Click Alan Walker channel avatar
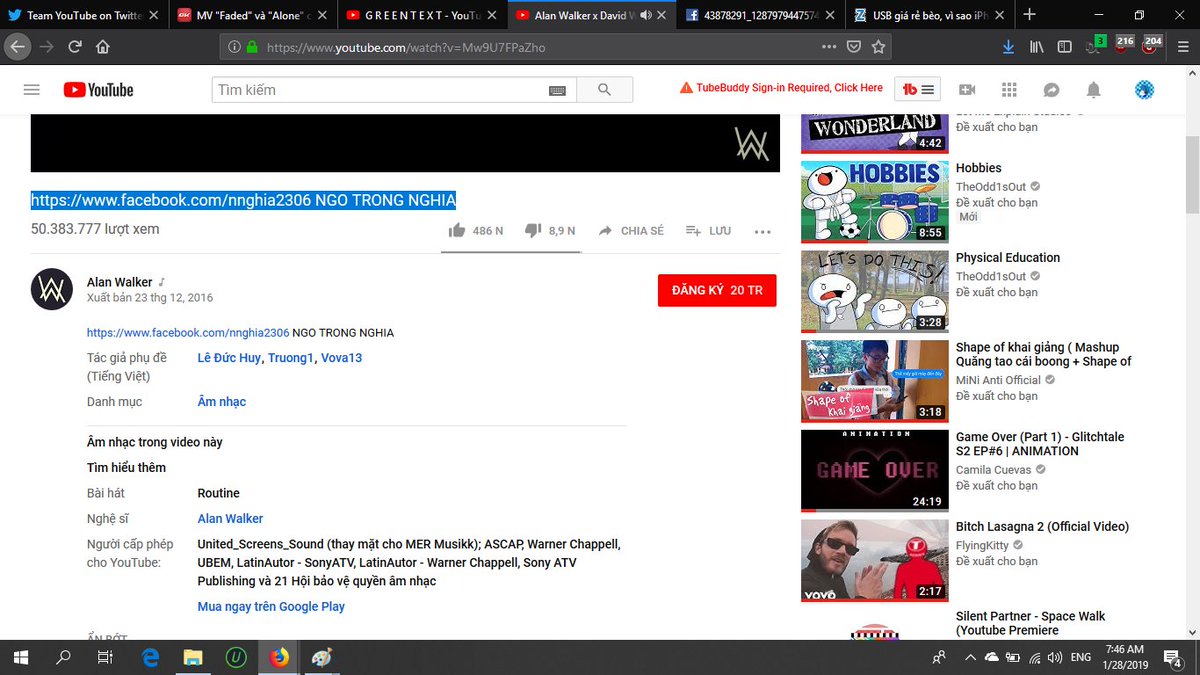The height and width of the screenshot is (675, 1200). pyautogui.click(x=50, y=290)
